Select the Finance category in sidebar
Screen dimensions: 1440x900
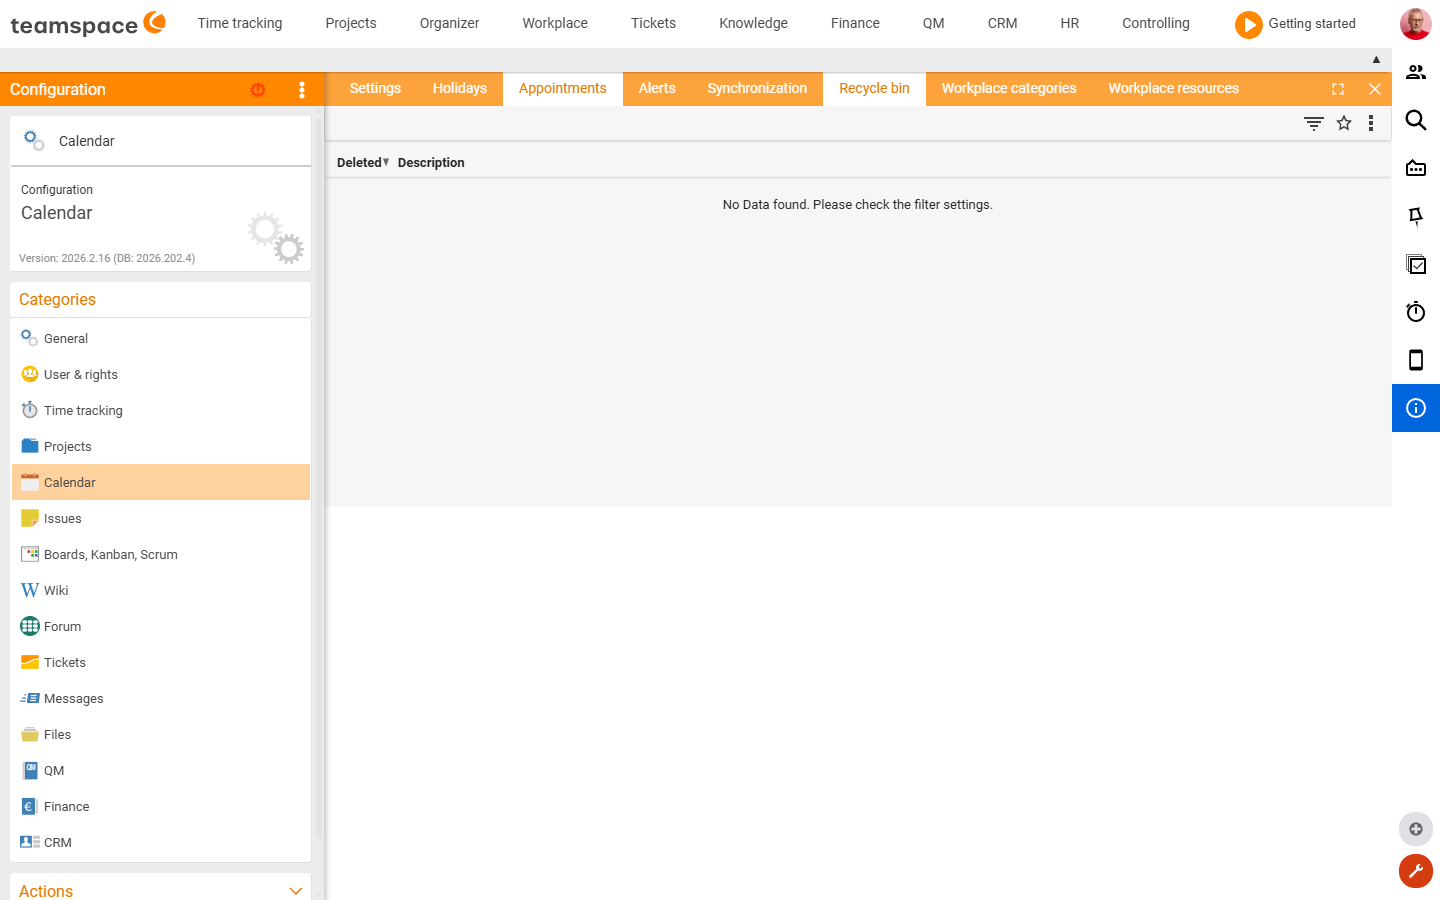point(161,806)
